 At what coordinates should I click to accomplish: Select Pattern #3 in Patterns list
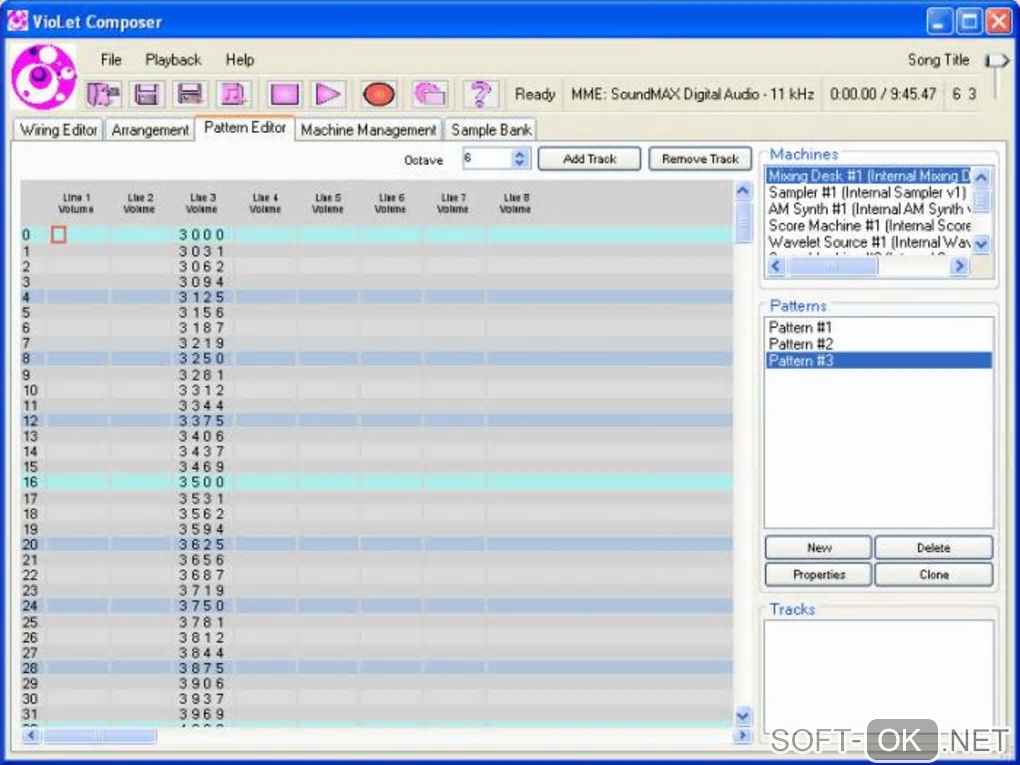(x=878, y=360)
